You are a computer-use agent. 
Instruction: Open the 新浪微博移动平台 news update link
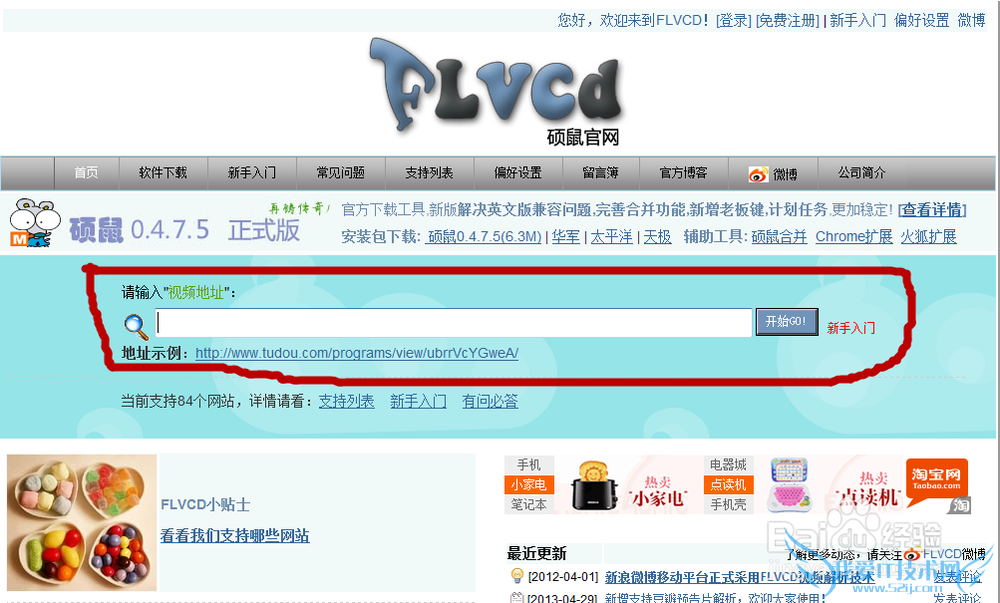pos(740,577)
